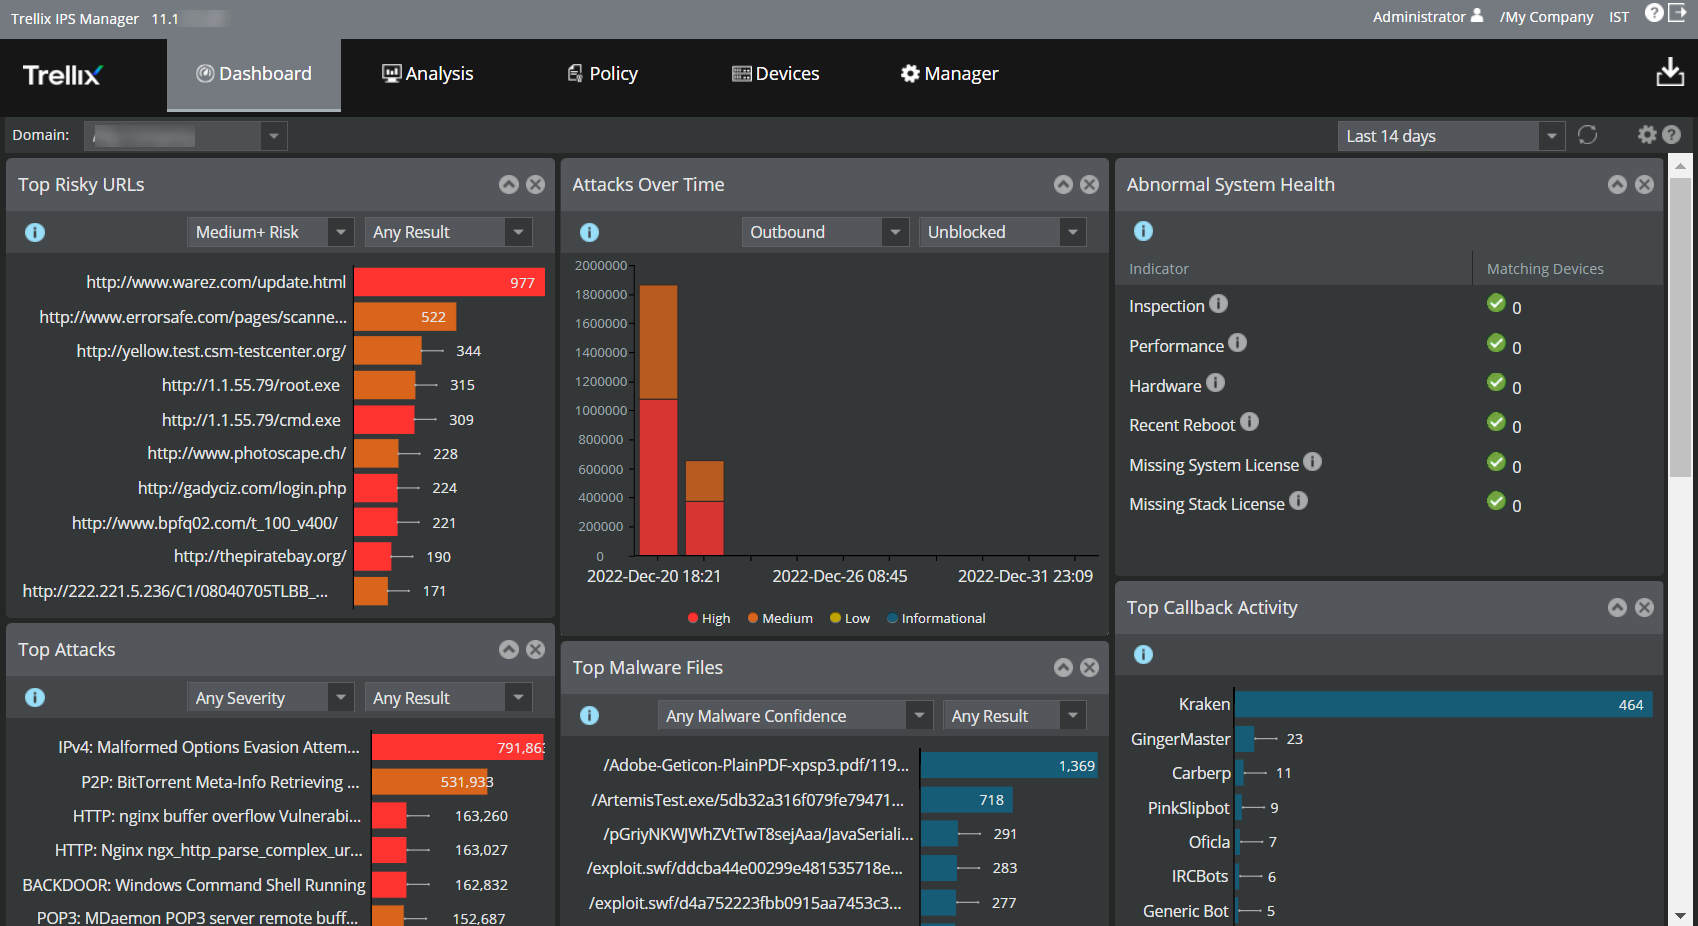Screen dimensions: 1698x926
Task: Toggle the Low severity legend item
Action: click(850, 618)
